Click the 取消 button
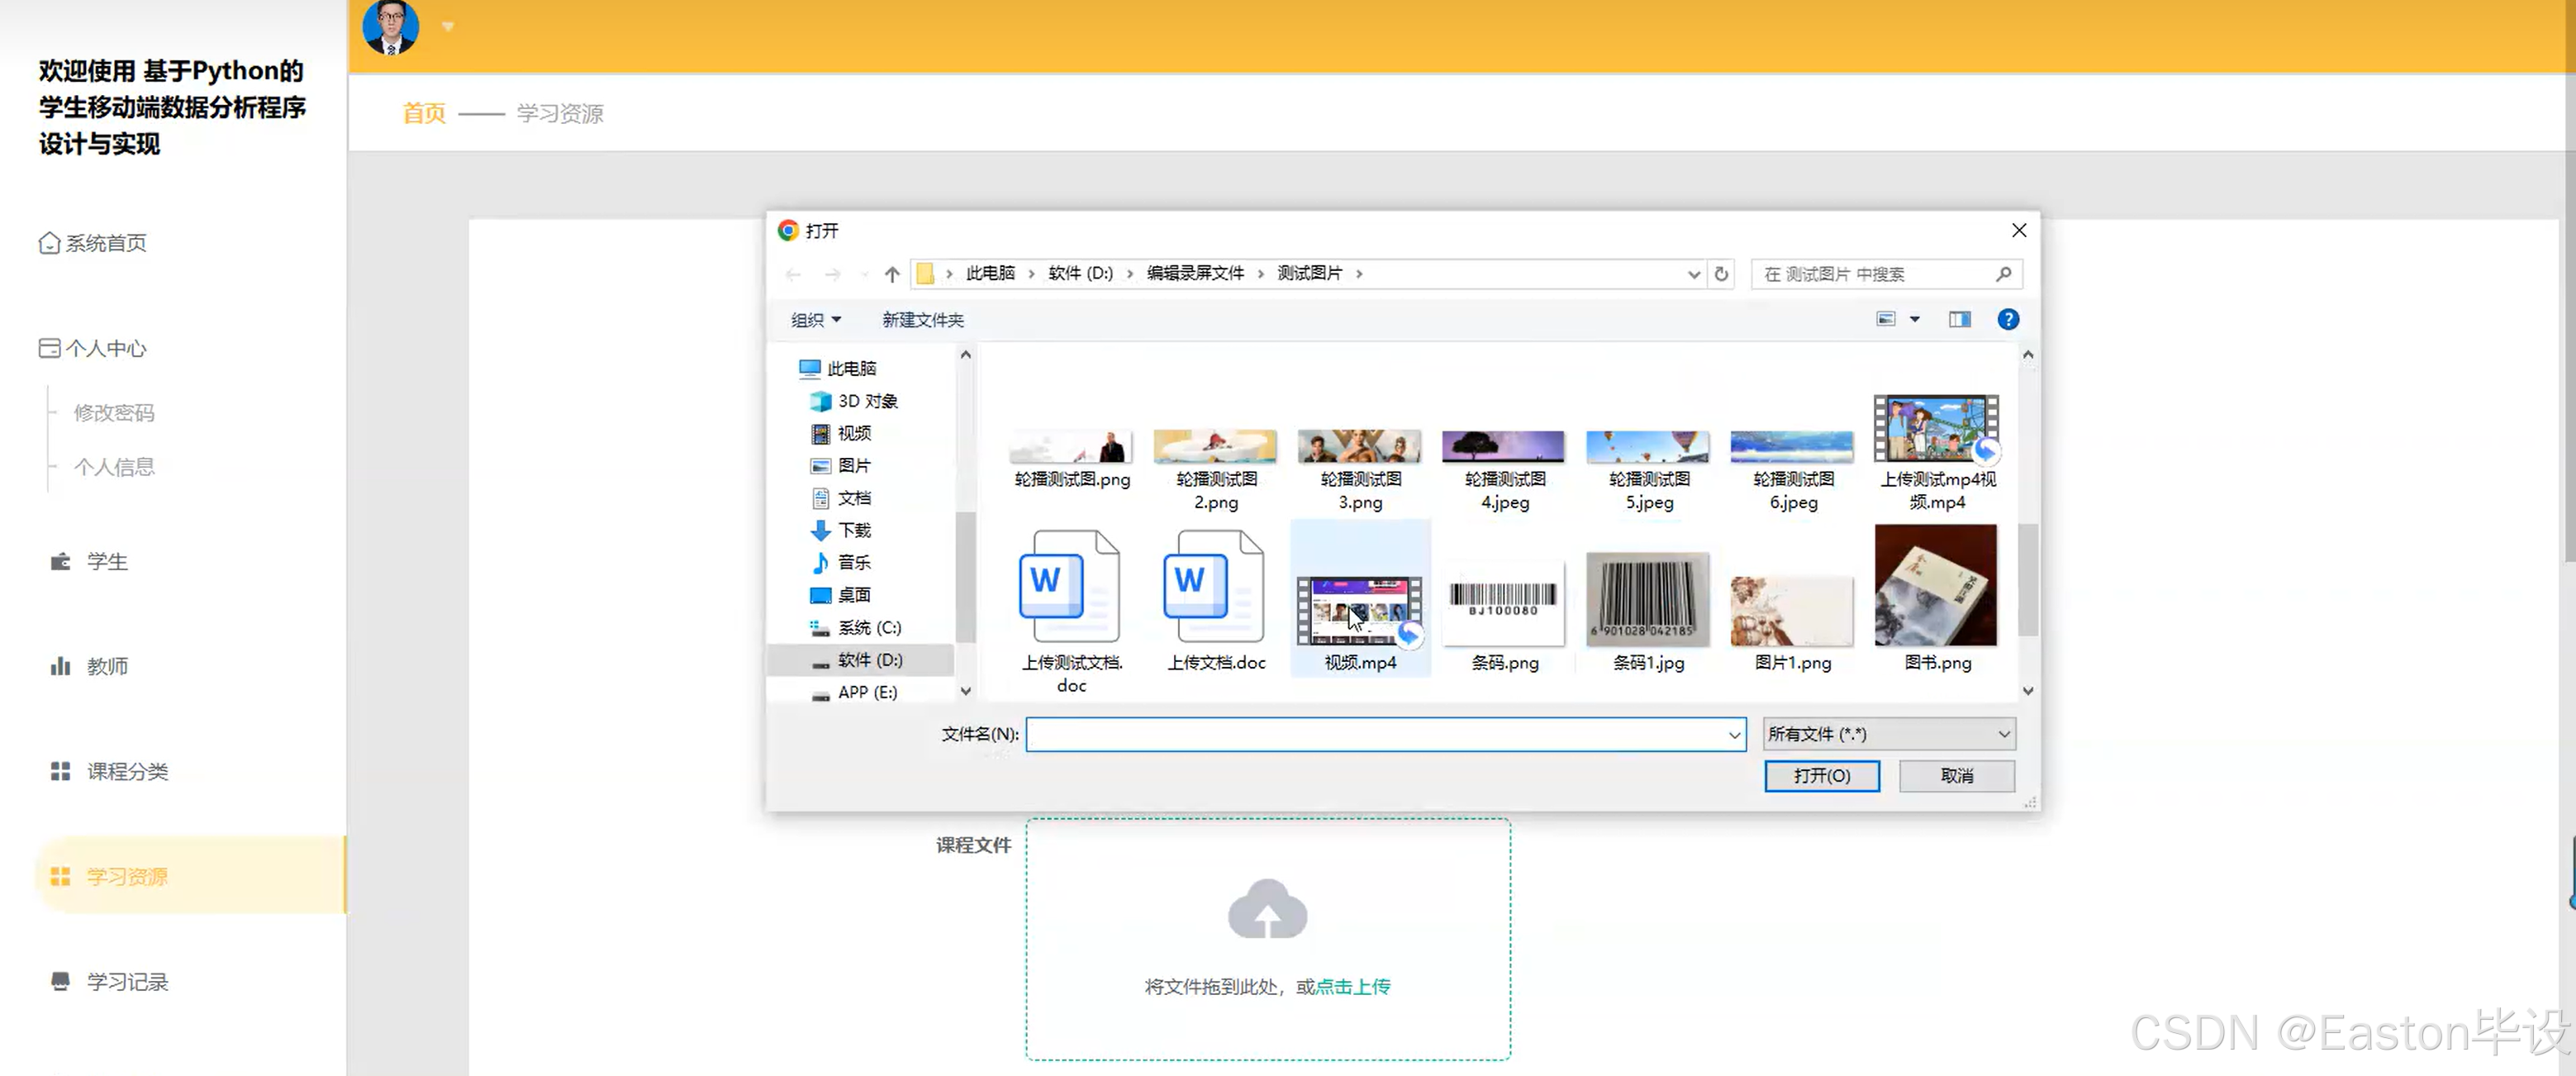Image resolution: width=2576 pixels, height=1076 pixels. pos(1956,776)
